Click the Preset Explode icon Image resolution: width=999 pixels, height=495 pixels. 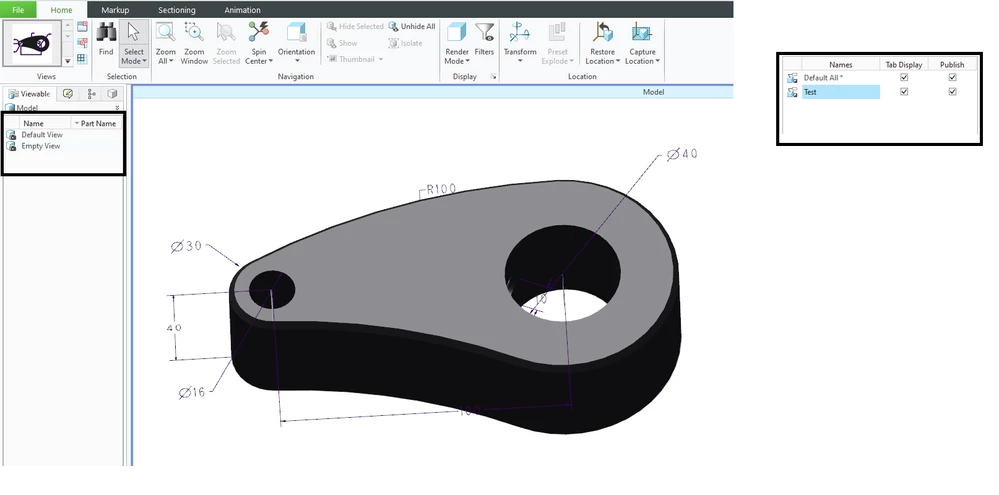(557, 32)
